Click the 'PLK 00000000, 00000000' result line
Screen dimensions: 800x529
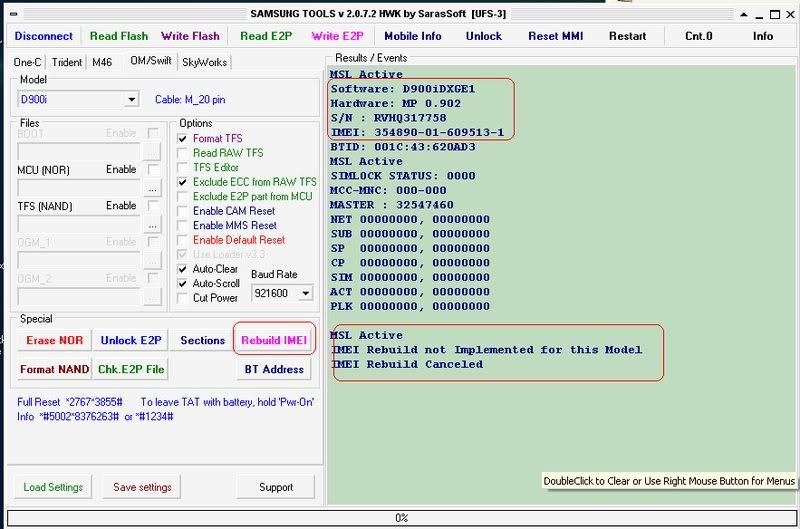pos(410,307)
